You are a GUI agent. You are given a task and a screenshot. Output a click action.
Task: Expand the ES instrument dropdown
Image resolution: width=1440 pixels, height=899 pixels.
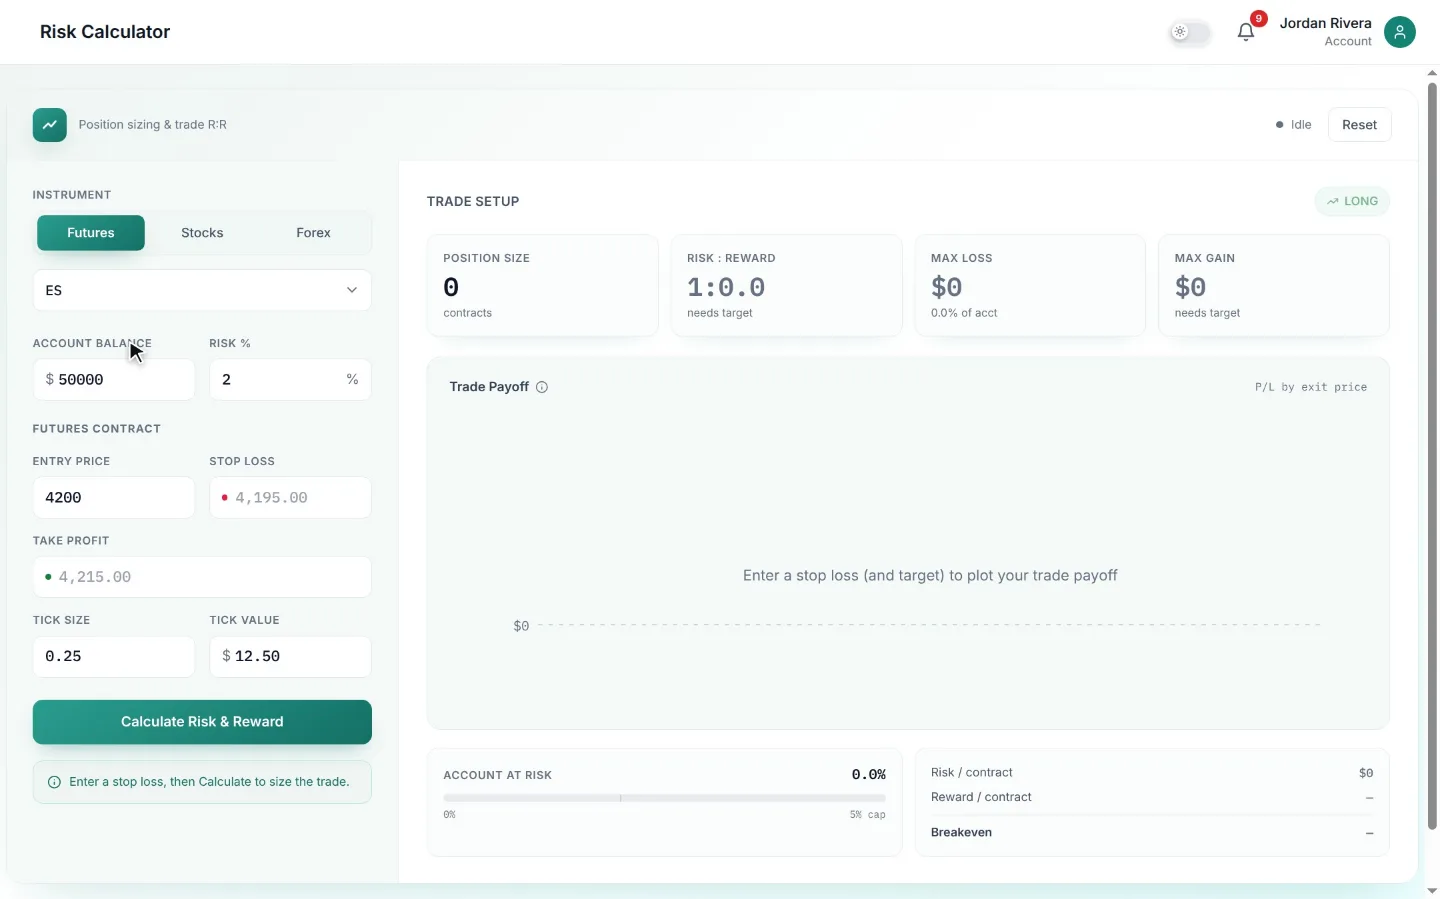pos(202,290)
